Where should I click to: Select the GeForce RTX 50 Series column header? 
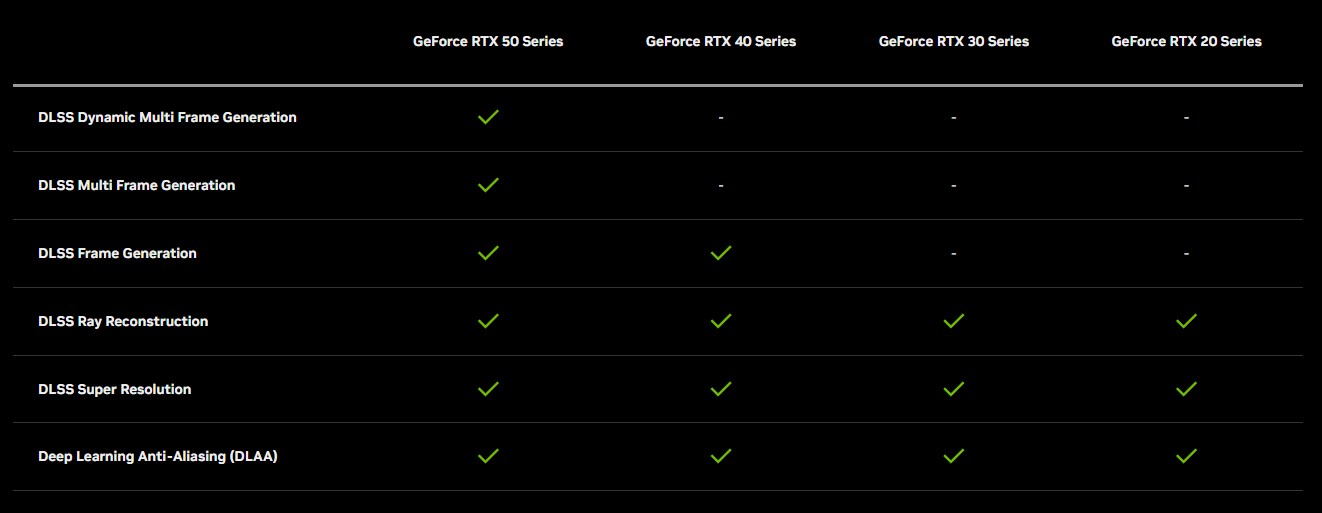click(x=488, y=41)
